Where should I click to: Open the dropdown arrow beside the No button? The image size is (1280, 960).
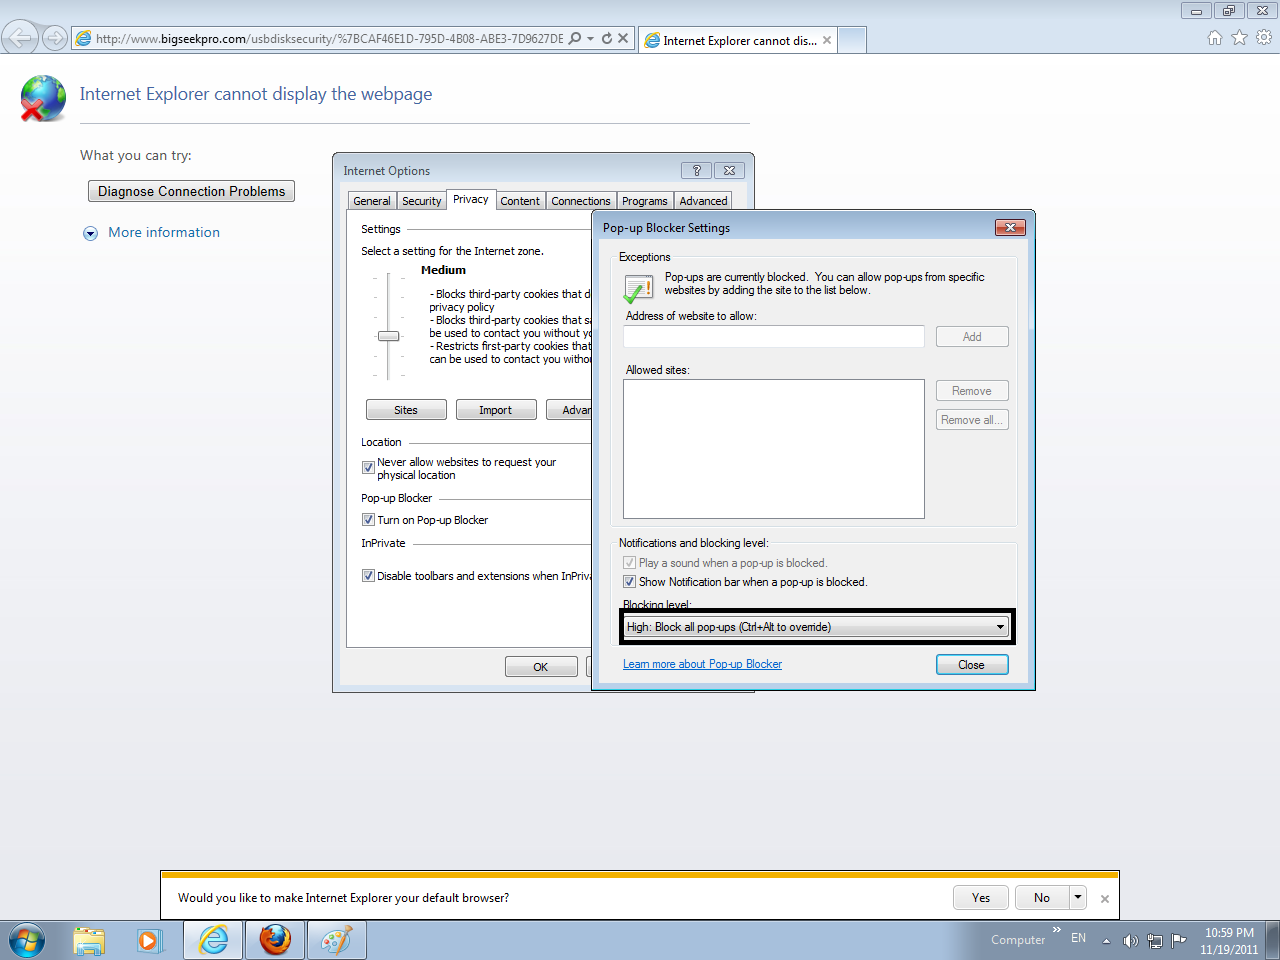(1078, 897)
